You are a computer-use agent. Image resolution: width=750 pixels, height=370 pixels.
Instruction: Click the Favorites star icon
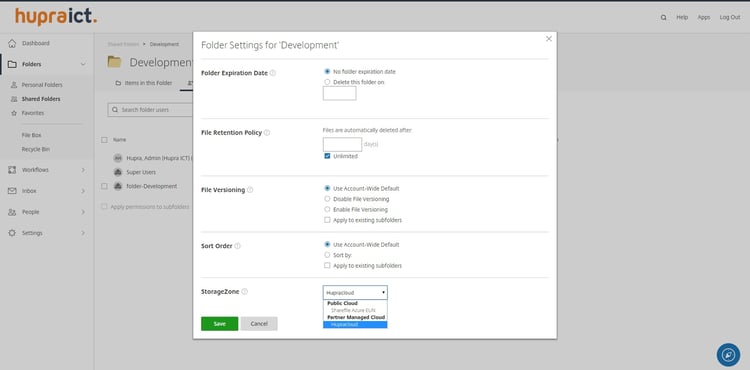[14, 113]
